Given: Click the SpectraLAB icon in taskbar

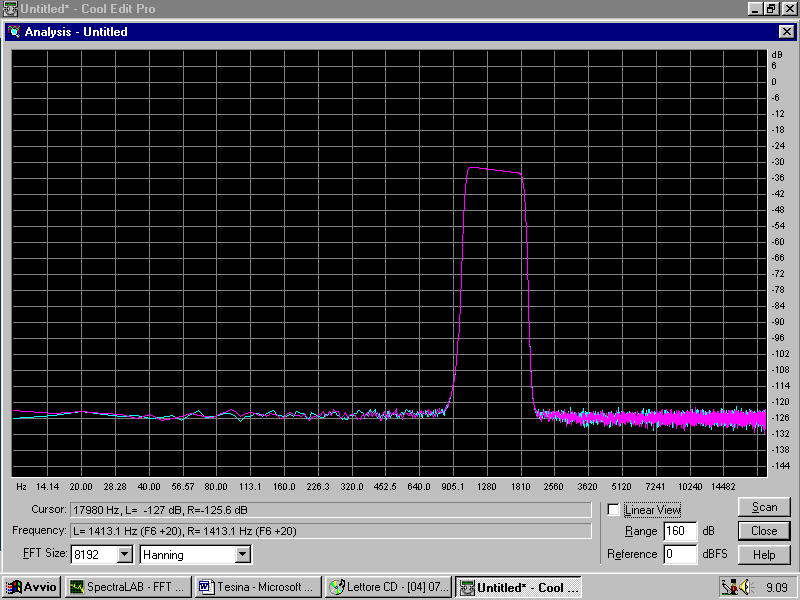Looking at the screenshot, I should [77, 587].
